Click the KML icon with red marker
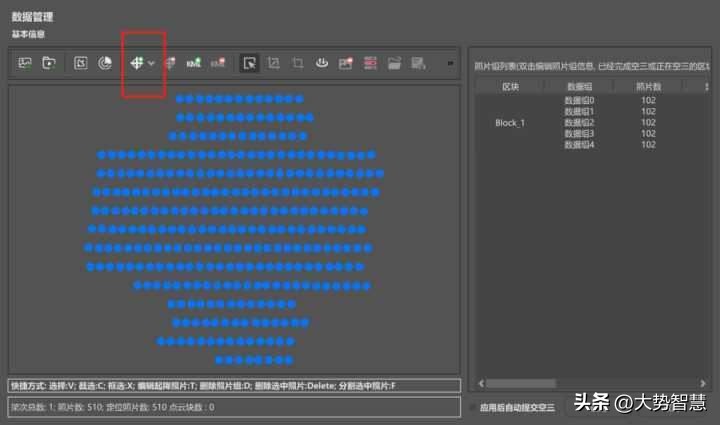 click(218, 63)
